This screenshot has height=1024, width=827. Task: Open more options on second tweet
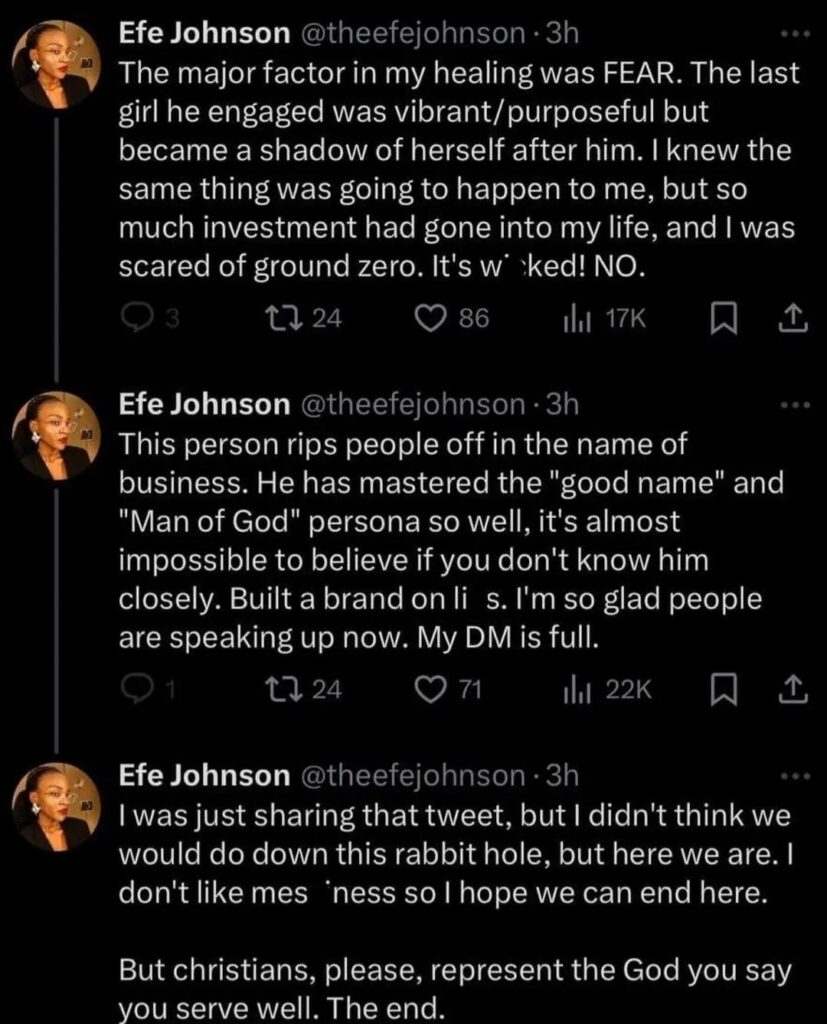point(791,405)
